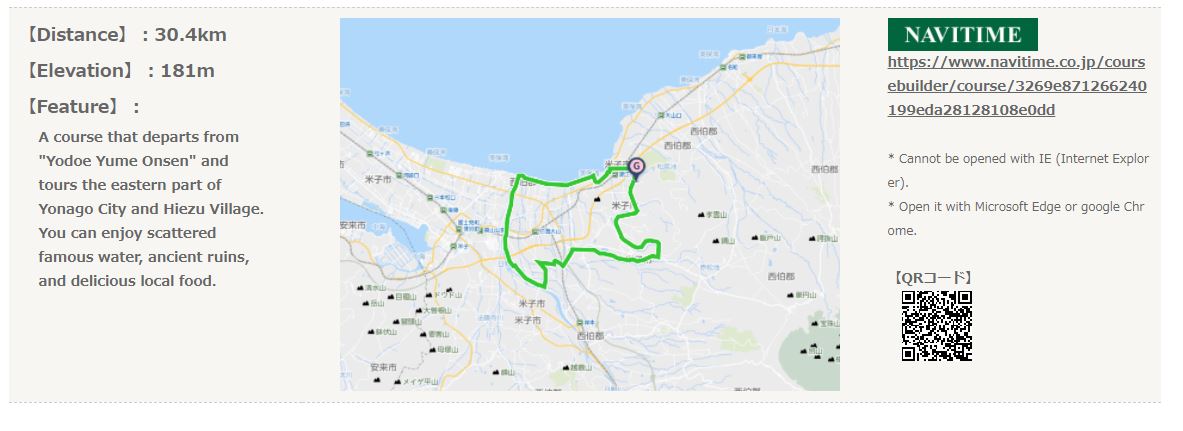
Task: Click the green NAVITIME logo
Action: [962, 34]
